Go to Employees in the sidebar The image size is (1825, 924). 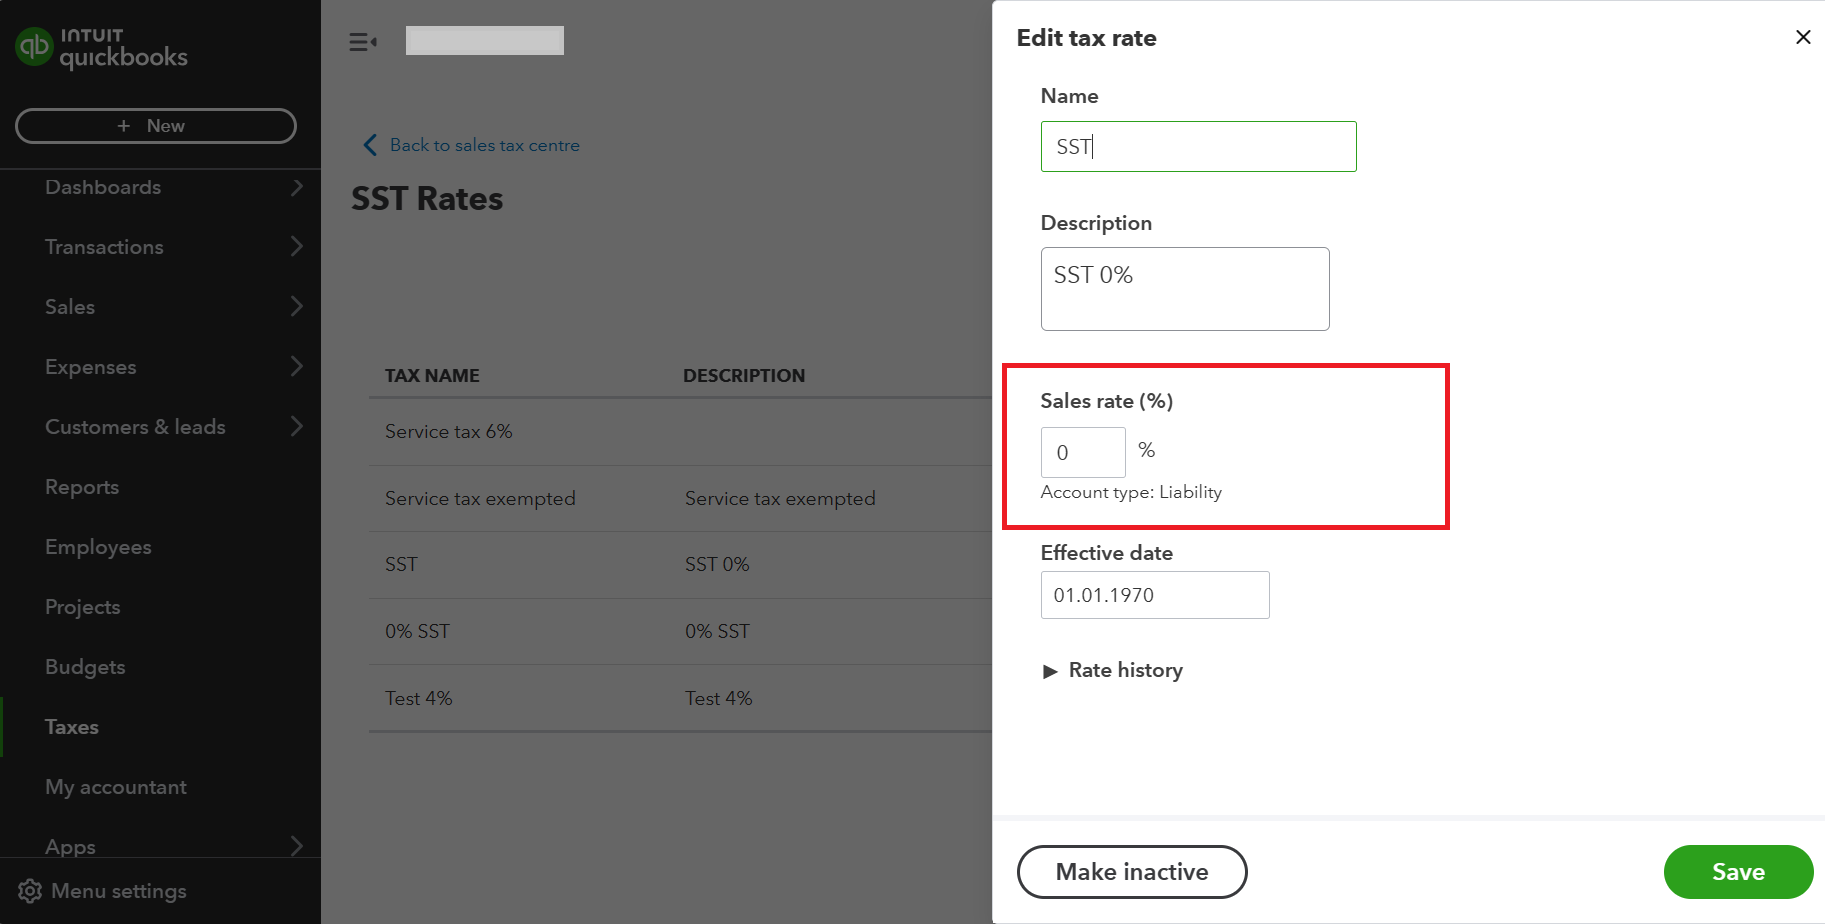click(98, 547)
